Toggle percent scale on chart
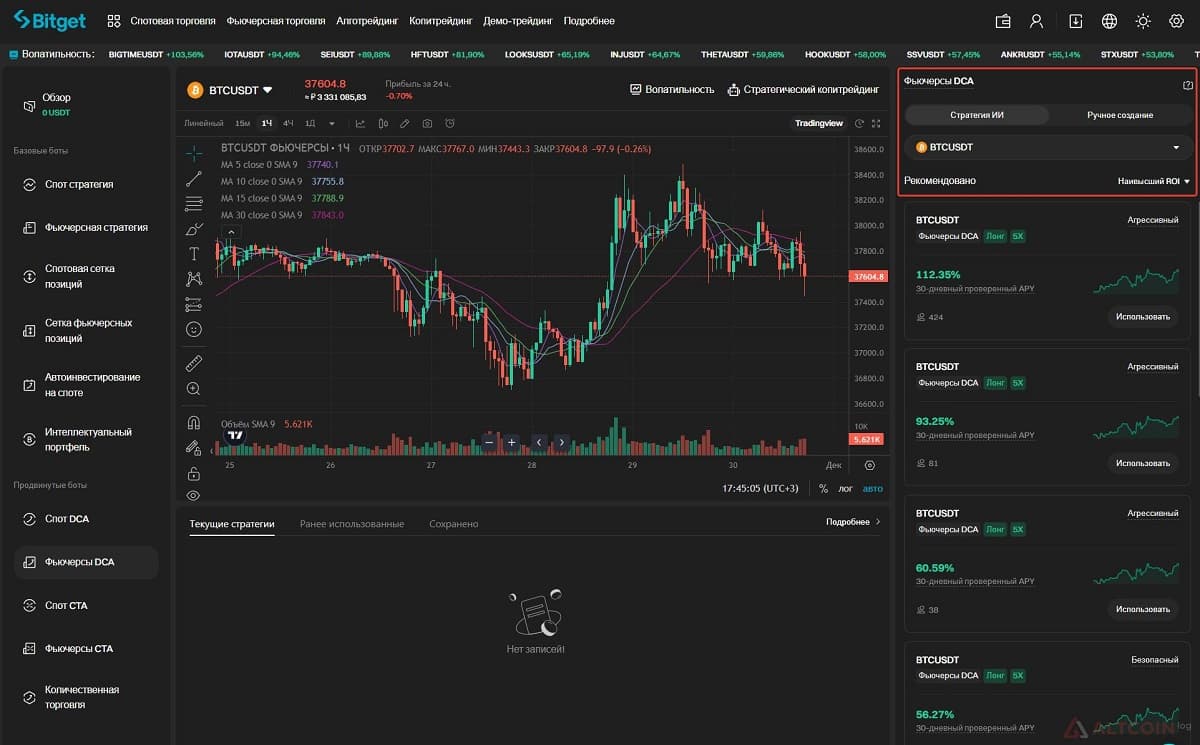The width and height of the screenshot is (1200, 745). click(823, 489)
